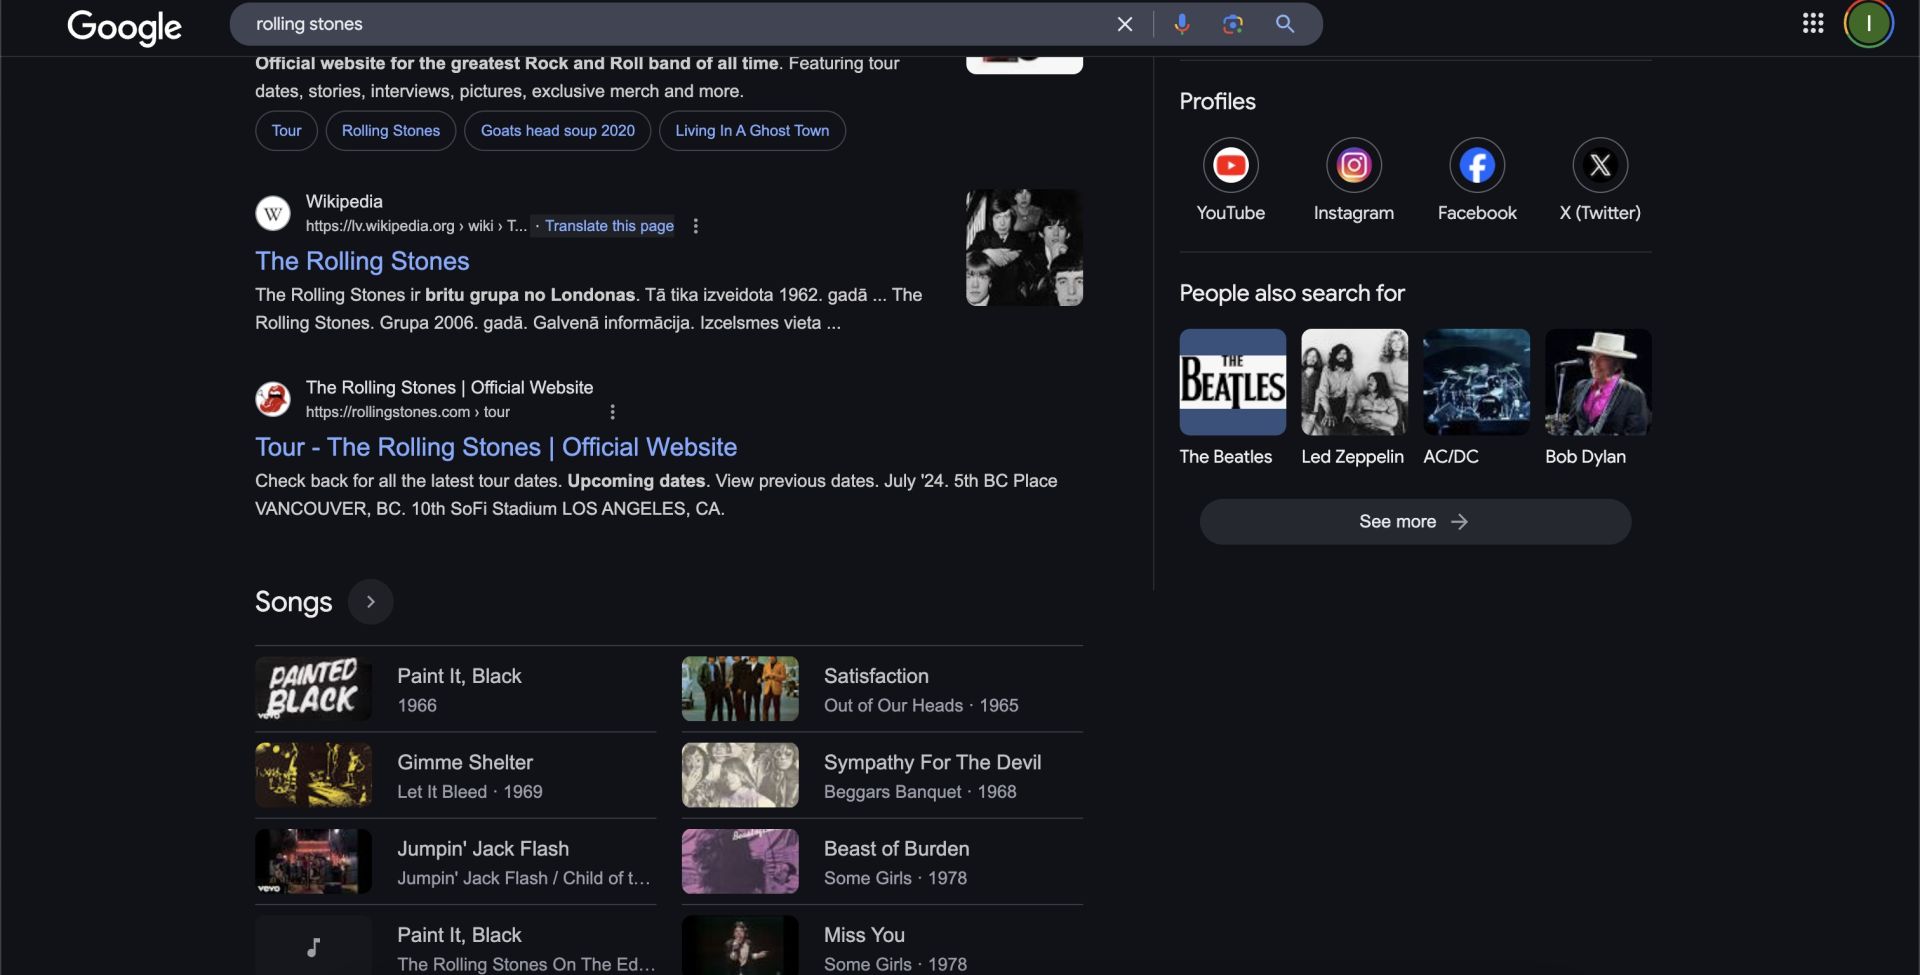Open the Facebook profile icon
The width and height of the screenshot is (1920, 975).
(1477, 166)
